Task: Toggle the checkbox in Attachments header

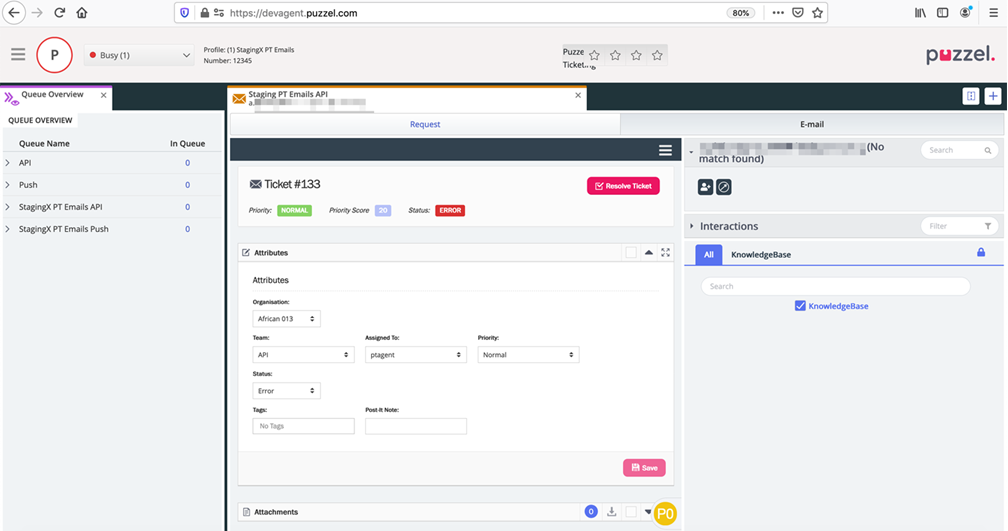Action: (631, 512)
